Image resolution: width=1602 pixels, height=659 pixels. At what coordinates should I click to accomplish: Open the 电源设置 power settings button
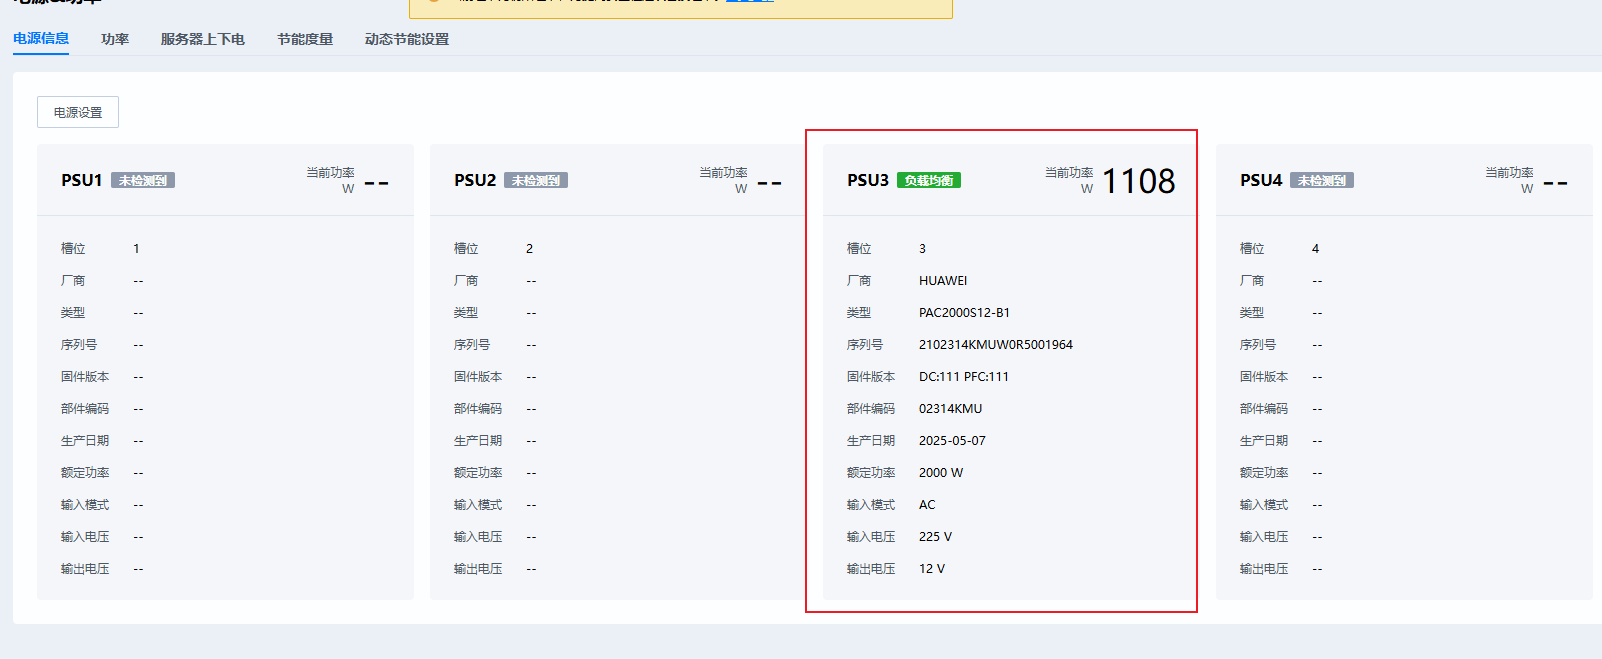click(78, 112)
